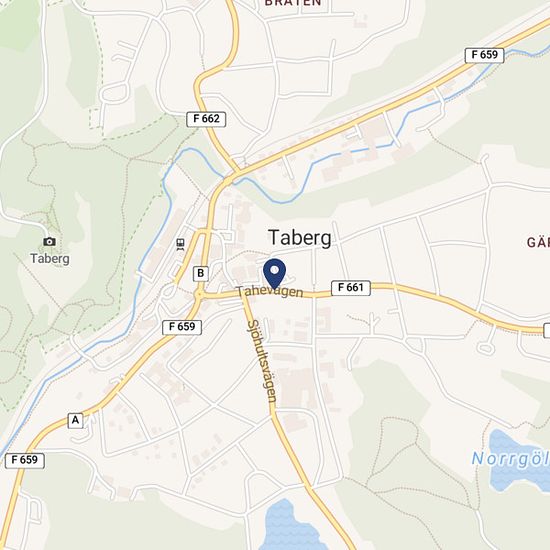Image resolution: width=550 pixels, height=550 pixels.
Task: Select the camera icon above Taberg viewpoint
Action: (x=49, y=242)
